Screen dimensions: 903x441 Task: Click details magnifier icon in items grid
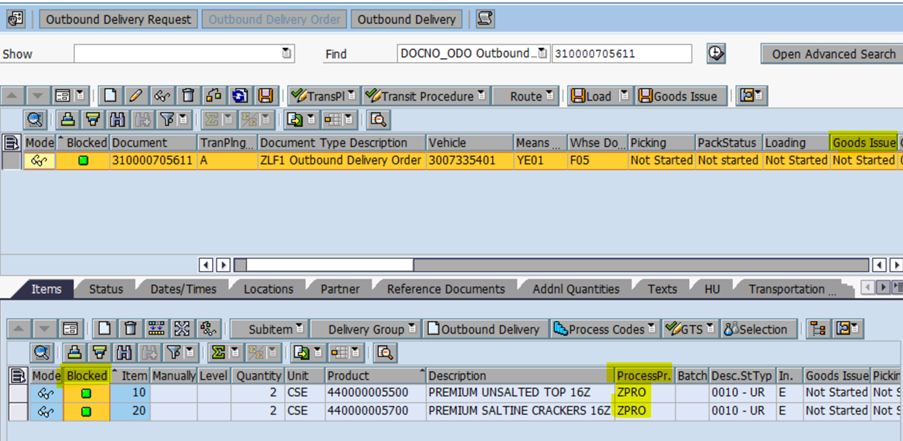click(40, 352)
